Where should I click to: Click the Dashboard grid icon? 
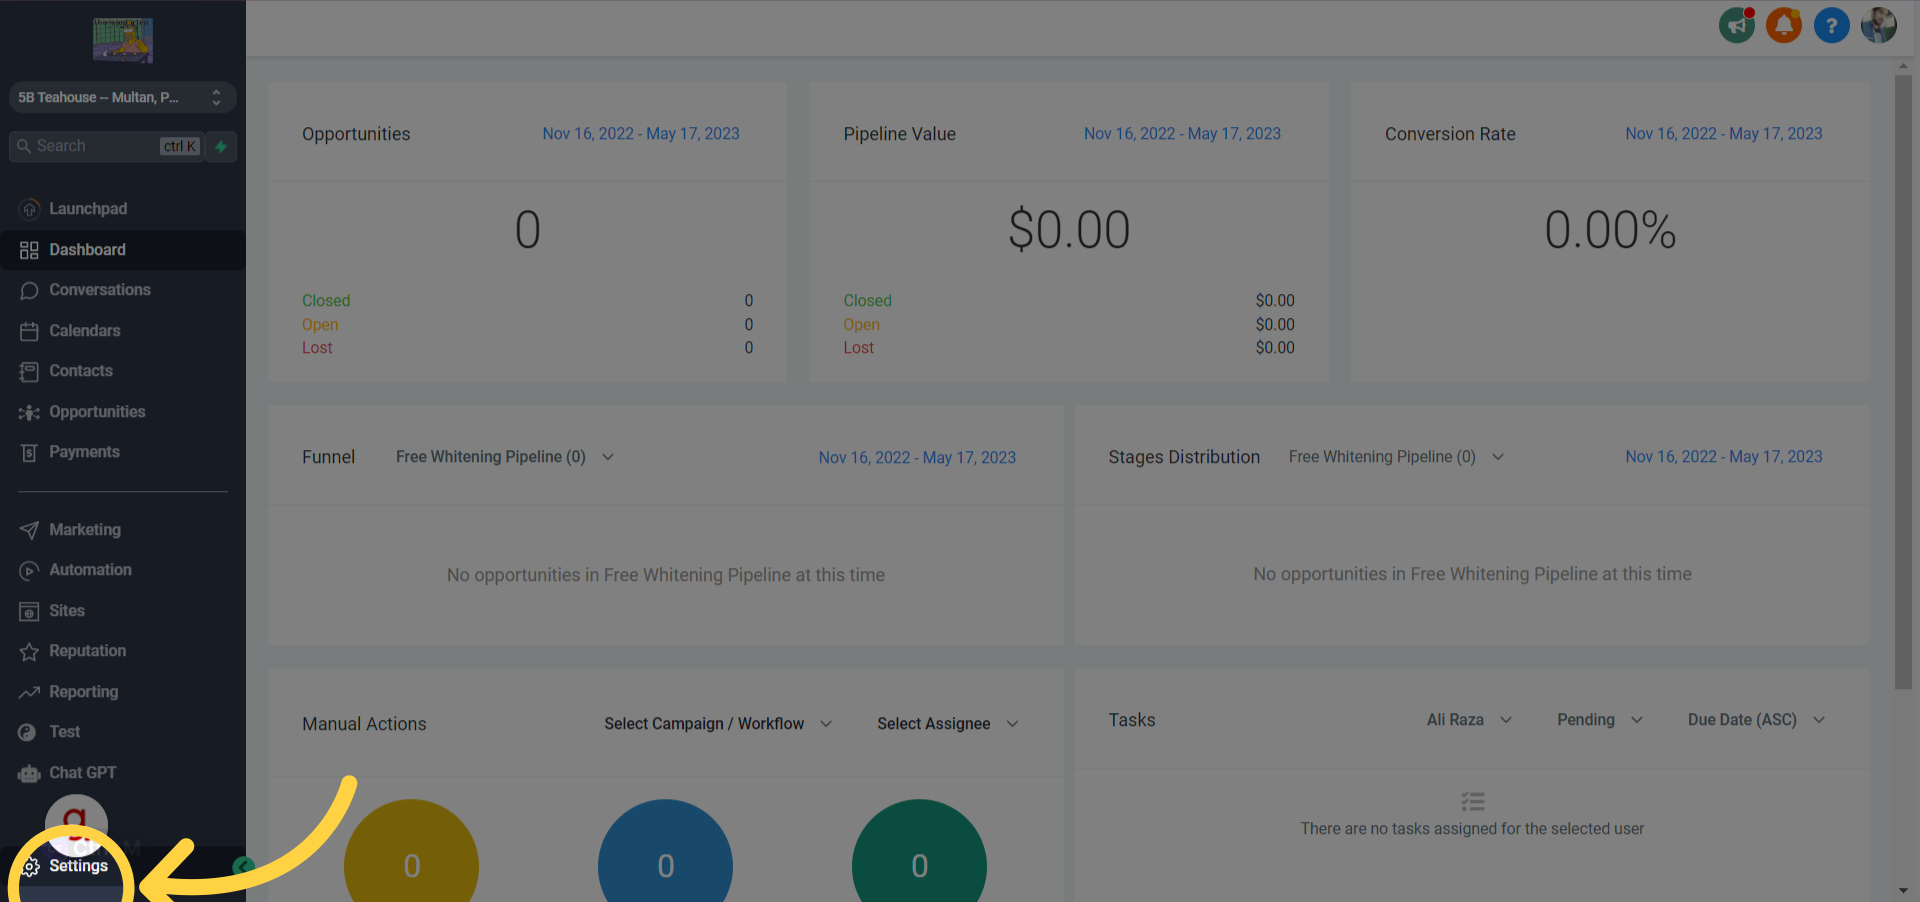point(29,250)
